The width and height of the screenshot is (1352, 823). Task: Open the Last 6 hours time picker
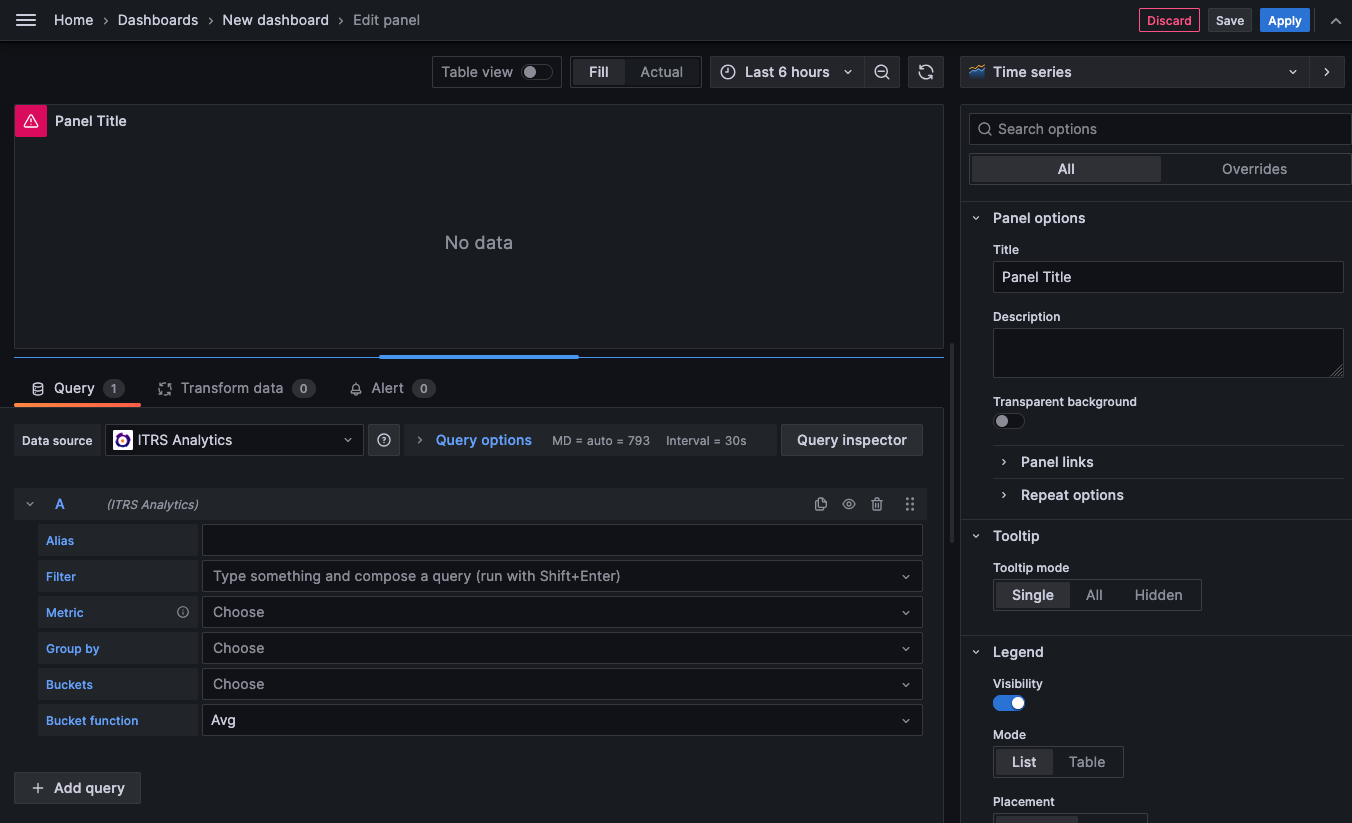pyautogui.click(x=787, y=72)
